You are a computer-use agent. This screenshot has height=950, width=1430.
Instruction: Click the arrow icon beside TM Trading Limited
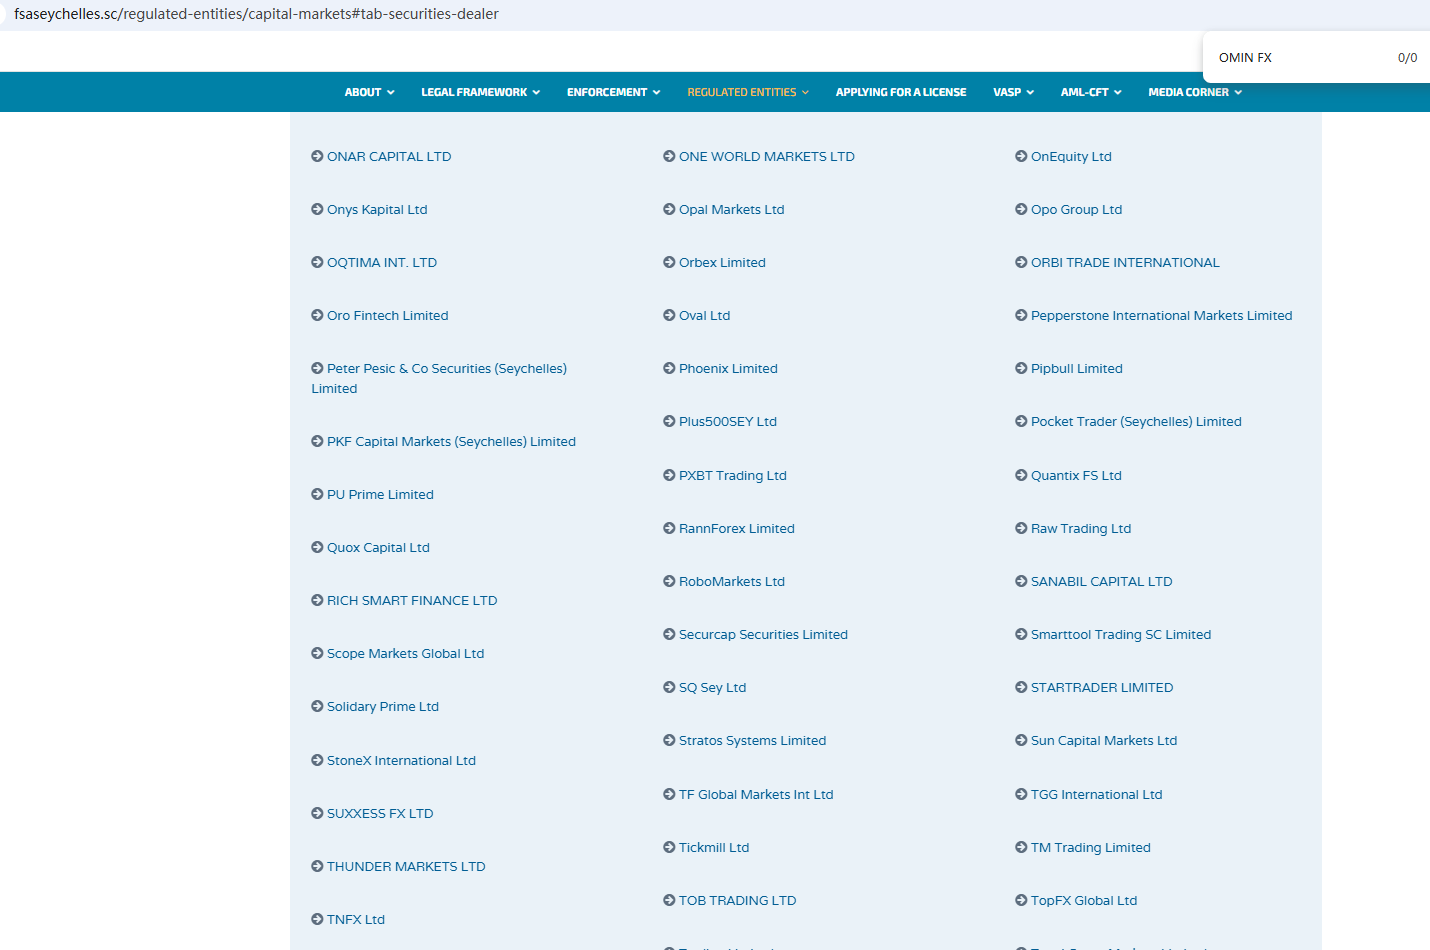tap(1021, 847)
